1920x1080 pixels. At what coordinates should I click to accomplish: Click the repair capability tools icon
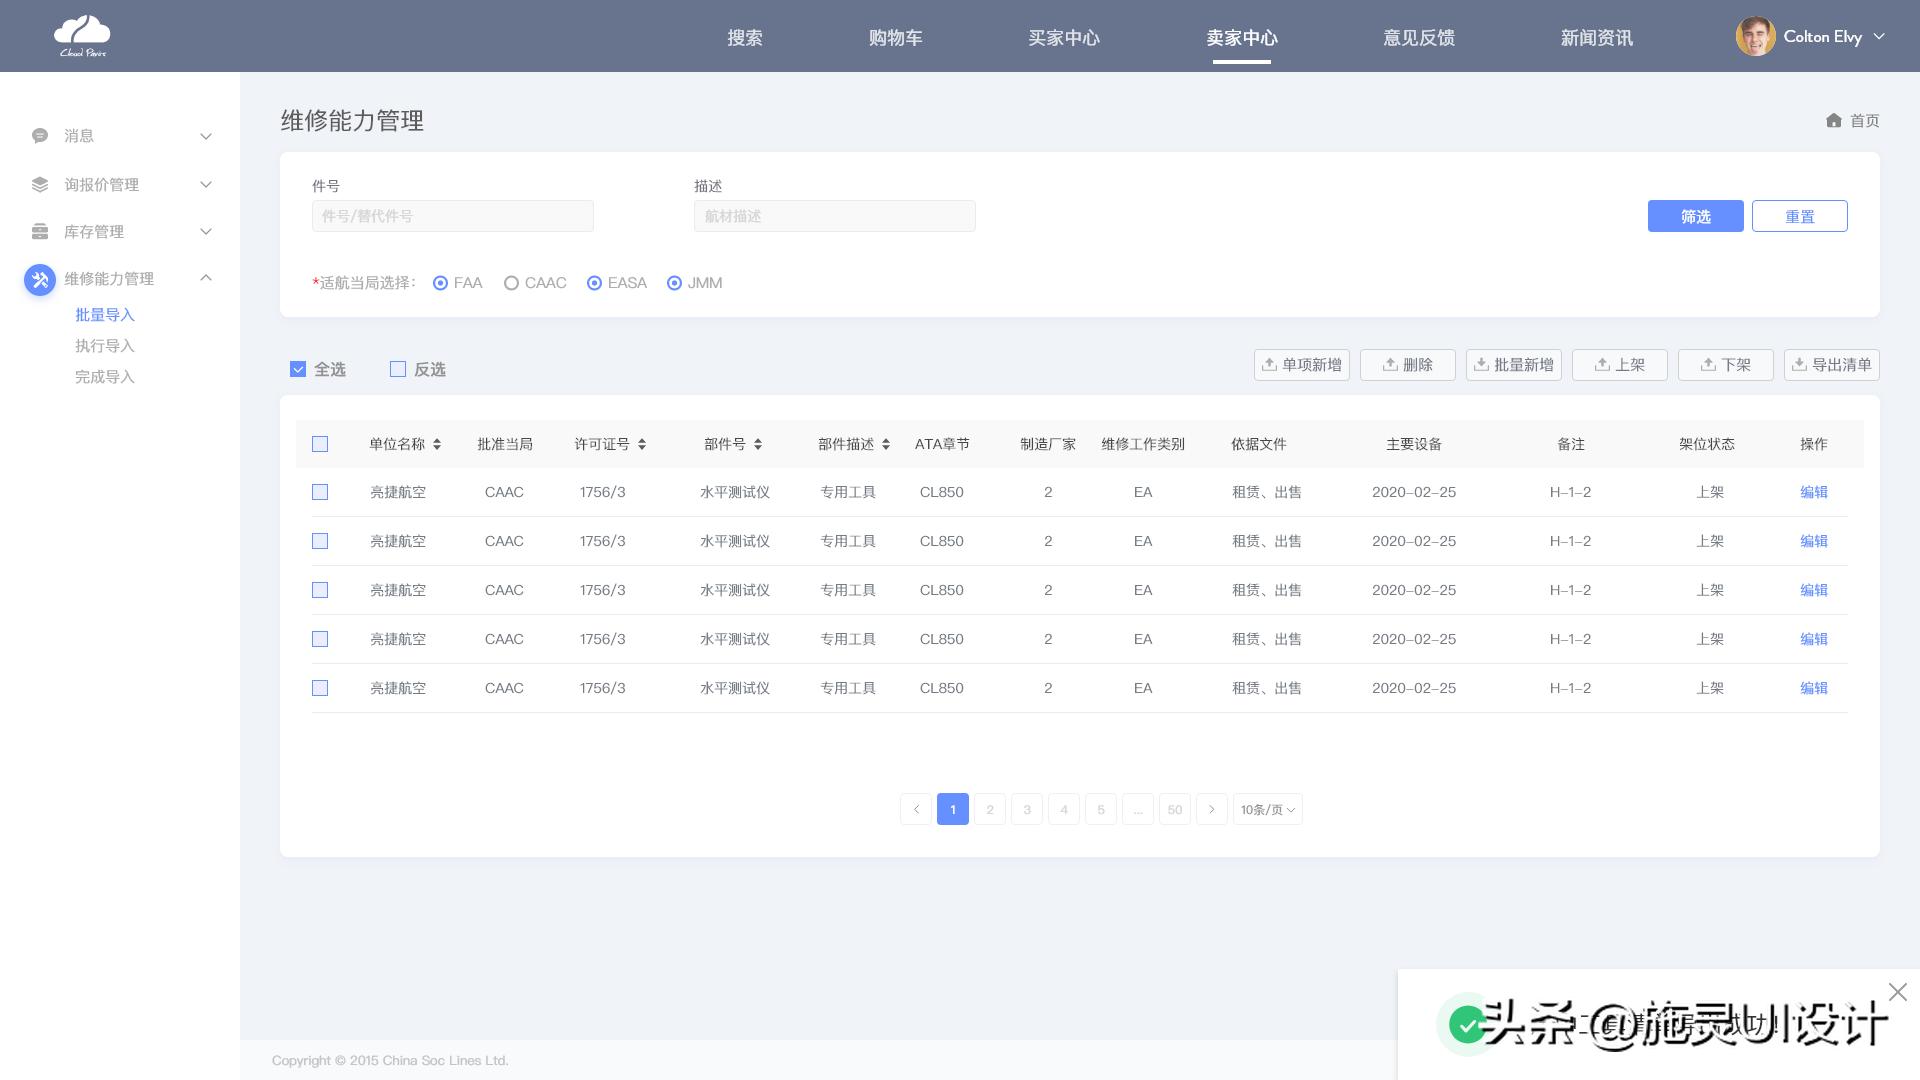(40, 279)
